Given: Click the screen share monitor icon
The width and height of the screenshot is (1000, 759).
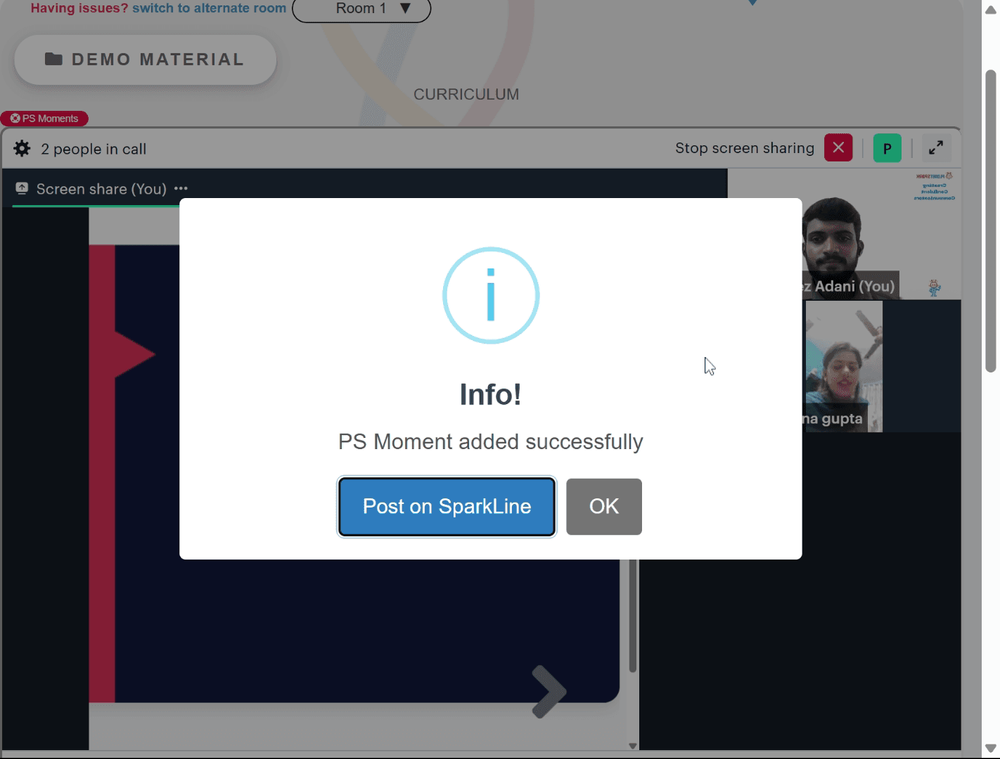Looking at the screenshot, I should (22, 188).
